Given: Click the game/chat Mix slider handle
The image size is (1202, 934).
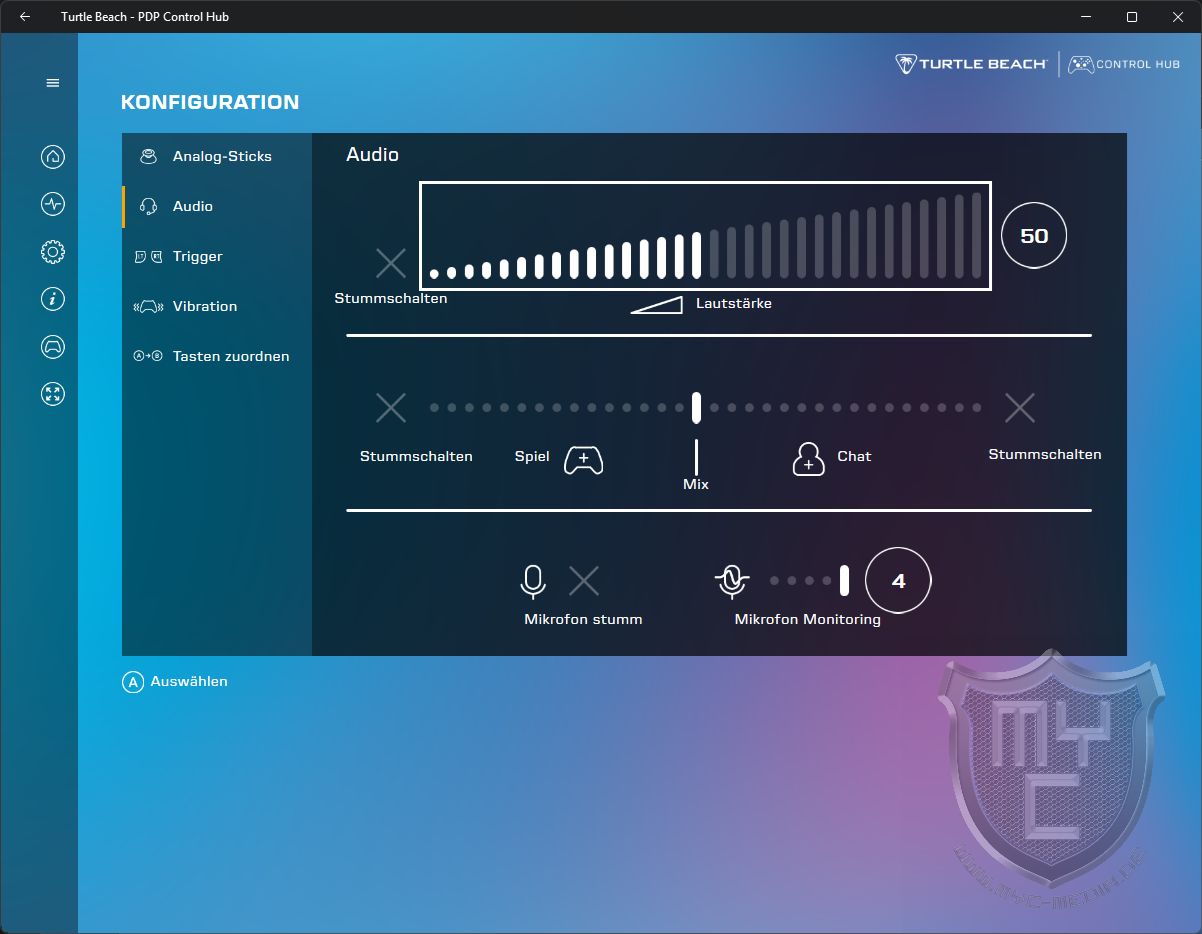Looking at the screenshot, I should (696, 408).
